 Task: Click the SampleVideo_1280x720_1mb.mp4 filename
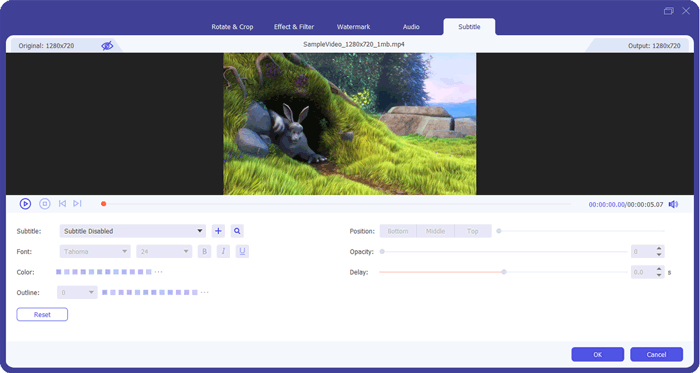coord(354,44)
